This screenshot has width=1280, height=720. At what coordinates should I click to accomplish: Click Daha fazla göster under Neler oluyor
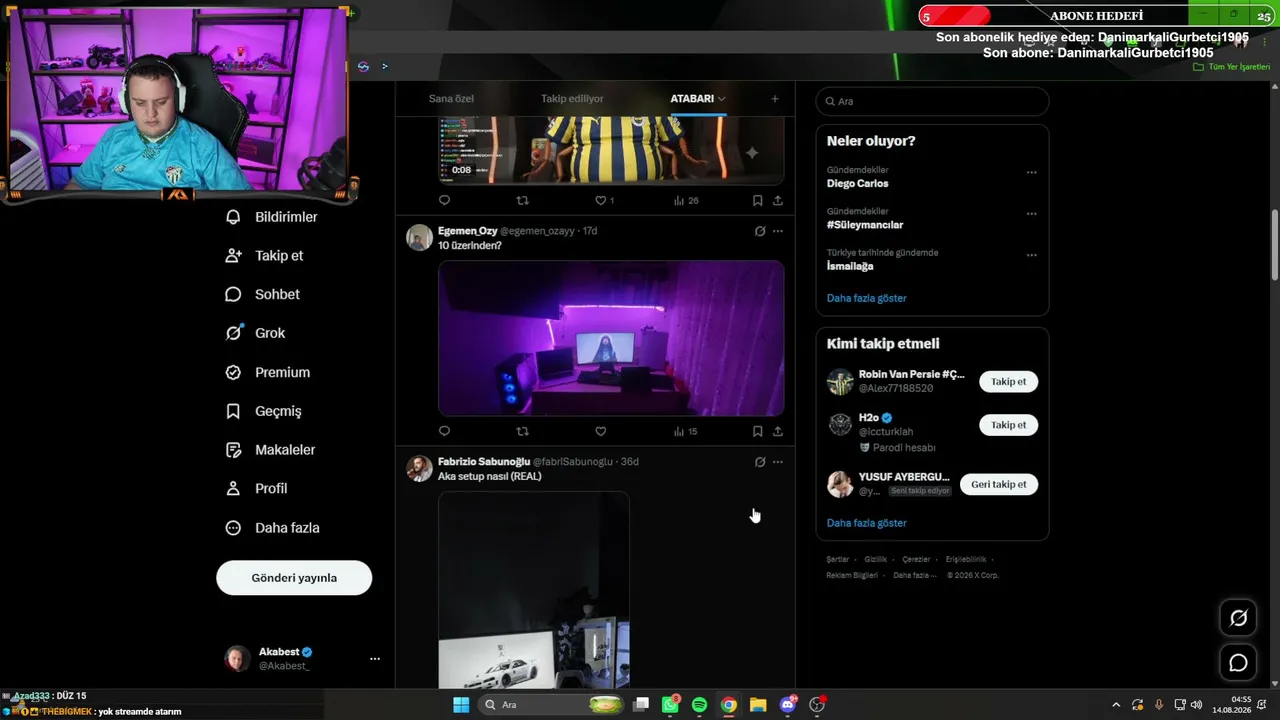coord(867,298)
